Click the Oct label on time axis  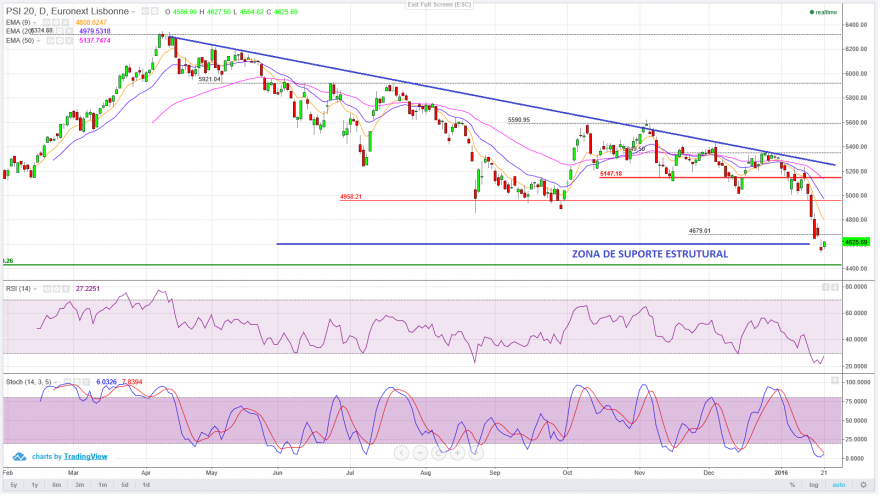click(567, 473)
